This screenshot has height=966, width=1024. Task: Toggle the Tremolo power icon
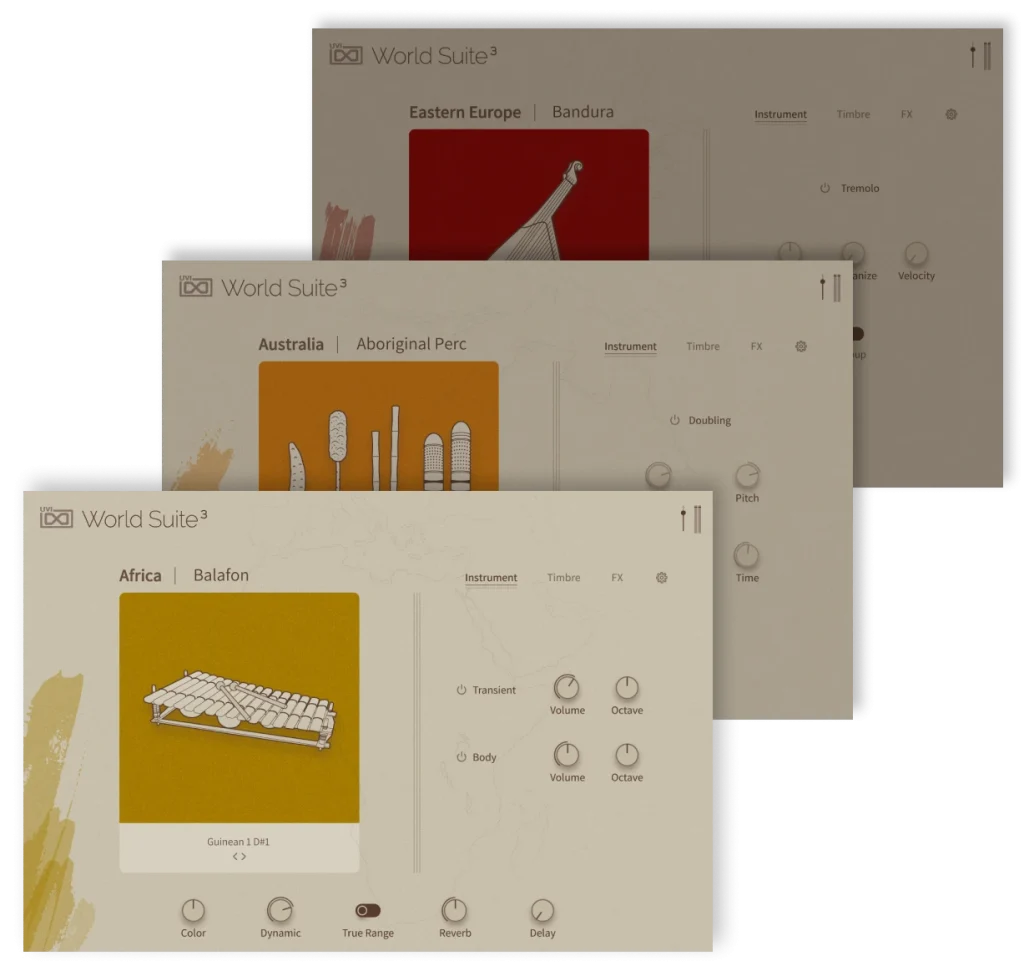tap(825, 189)
